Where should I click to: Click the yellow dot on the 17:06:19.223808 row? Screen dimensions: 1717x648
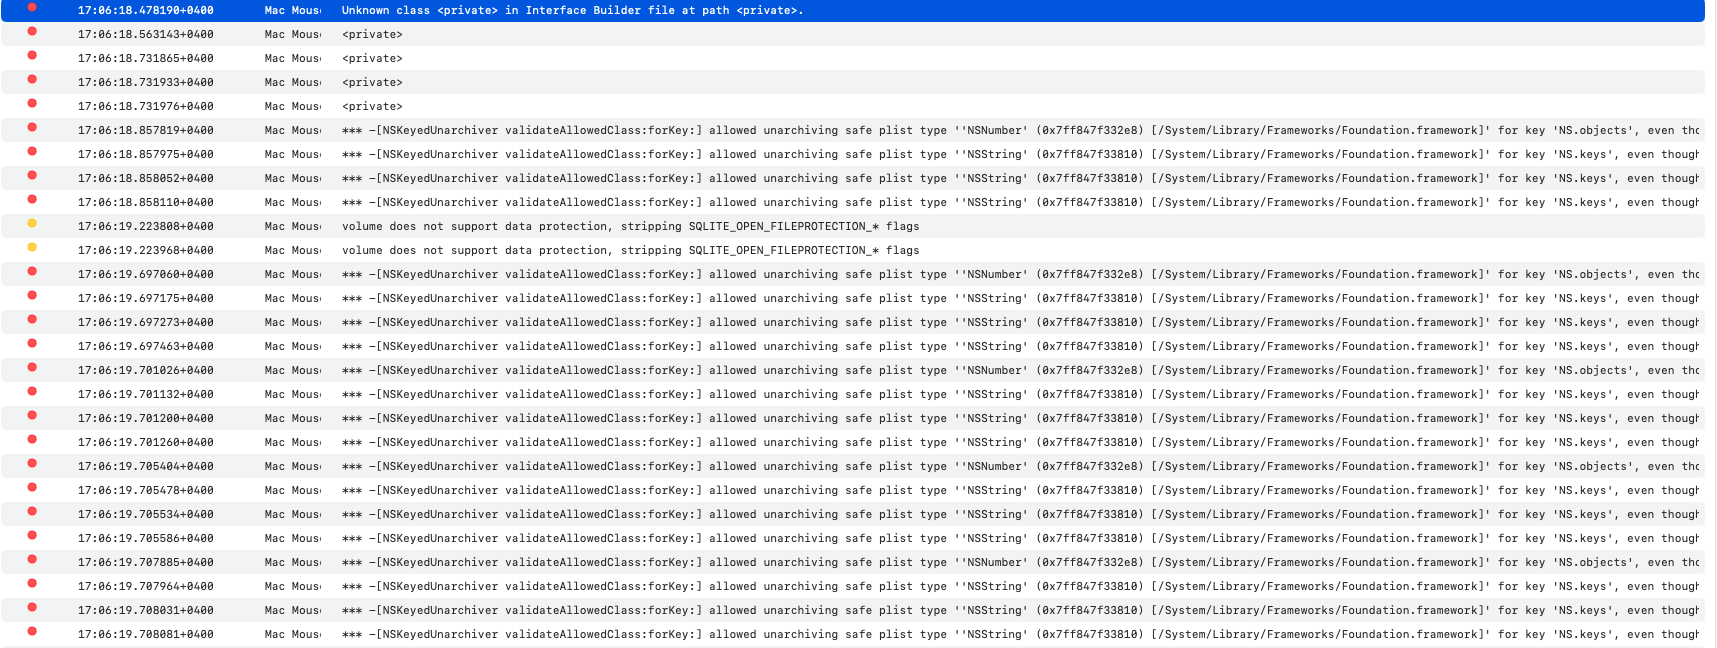click(x=32, y=223)
